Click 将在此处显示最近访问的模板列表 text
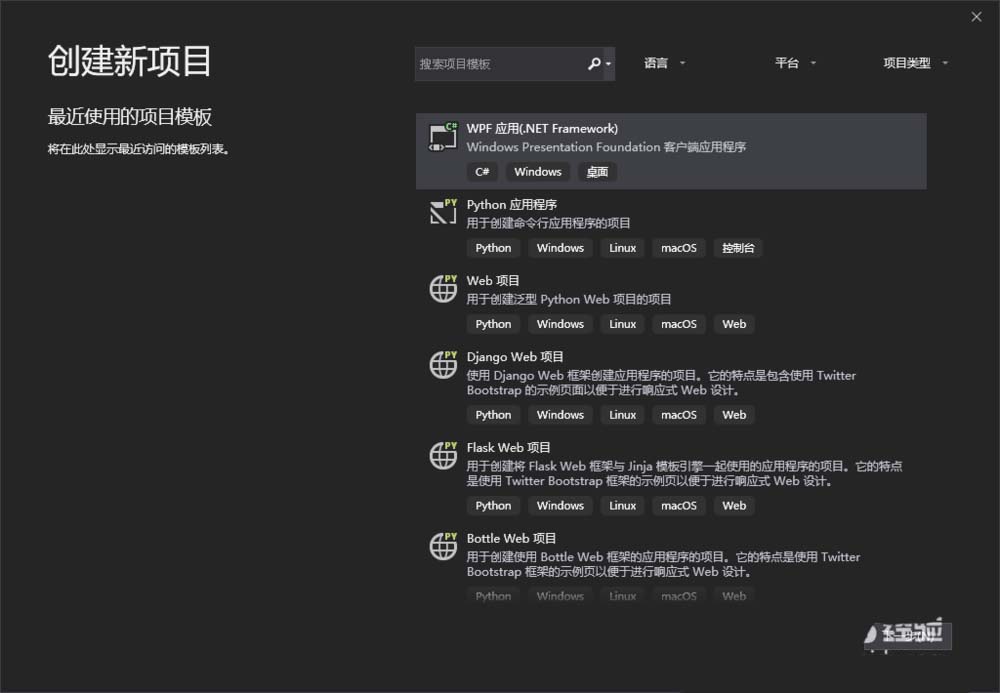 click(138, 149)
